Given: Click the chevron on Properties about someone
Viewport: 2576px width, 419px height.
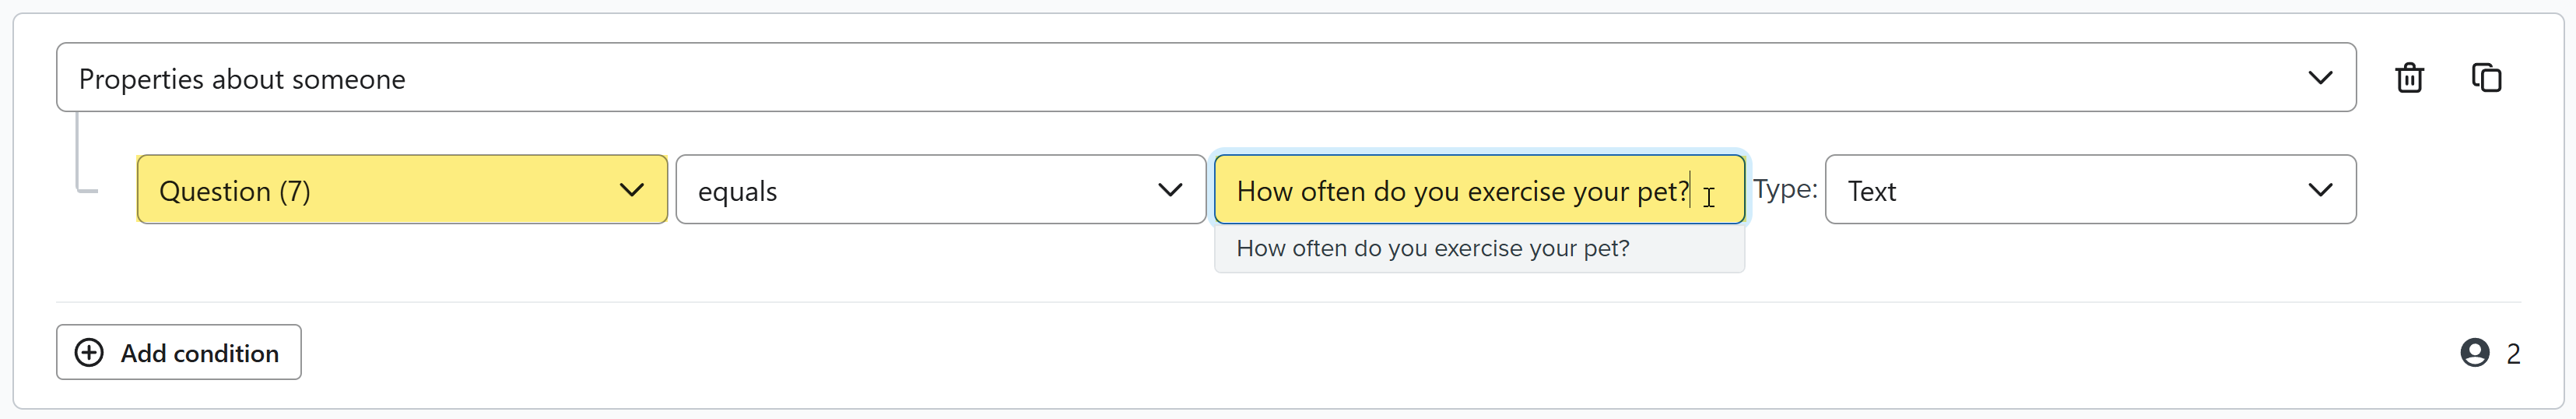Looking at the screenshot, I should pos(2320,78).
